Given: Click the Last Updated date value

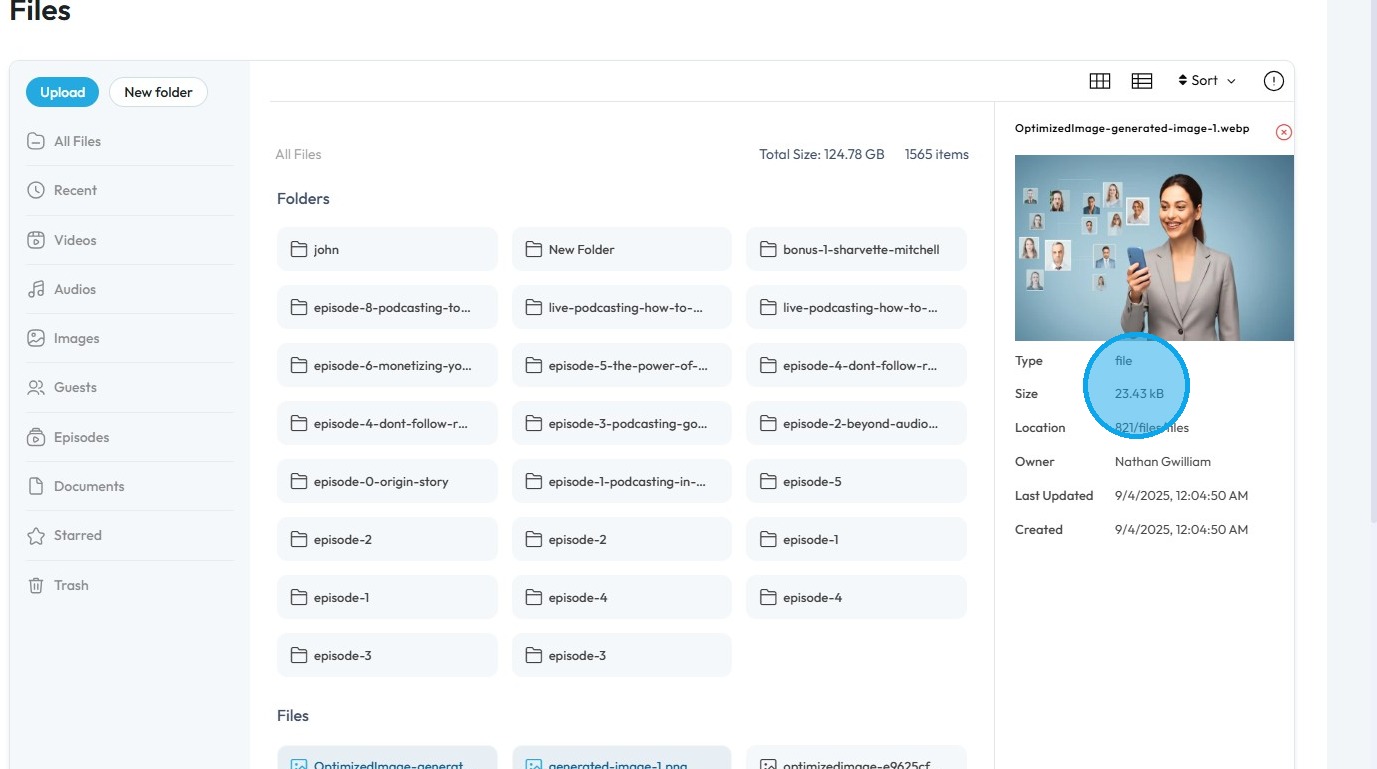Looking at the screenshot, I should coord(1181,495).
